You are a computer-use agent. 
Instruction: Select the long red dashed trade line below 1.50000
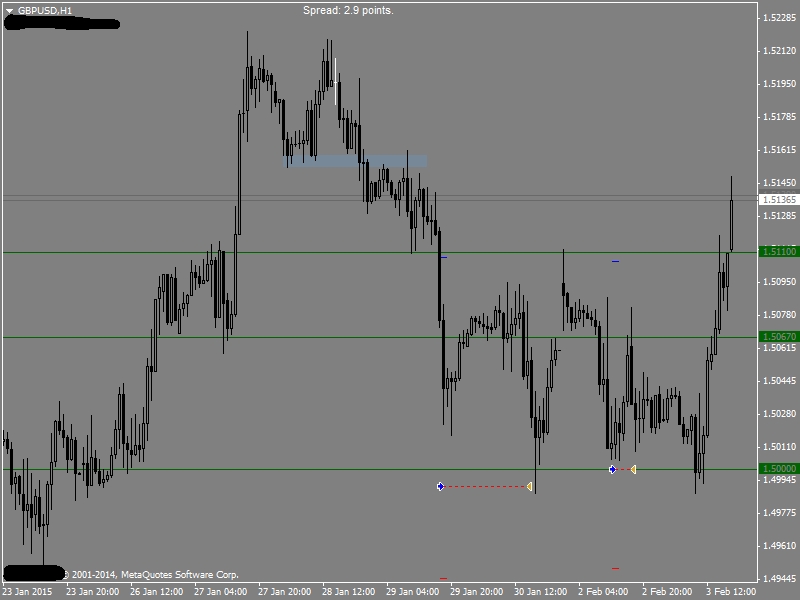[x=485, y=486]
